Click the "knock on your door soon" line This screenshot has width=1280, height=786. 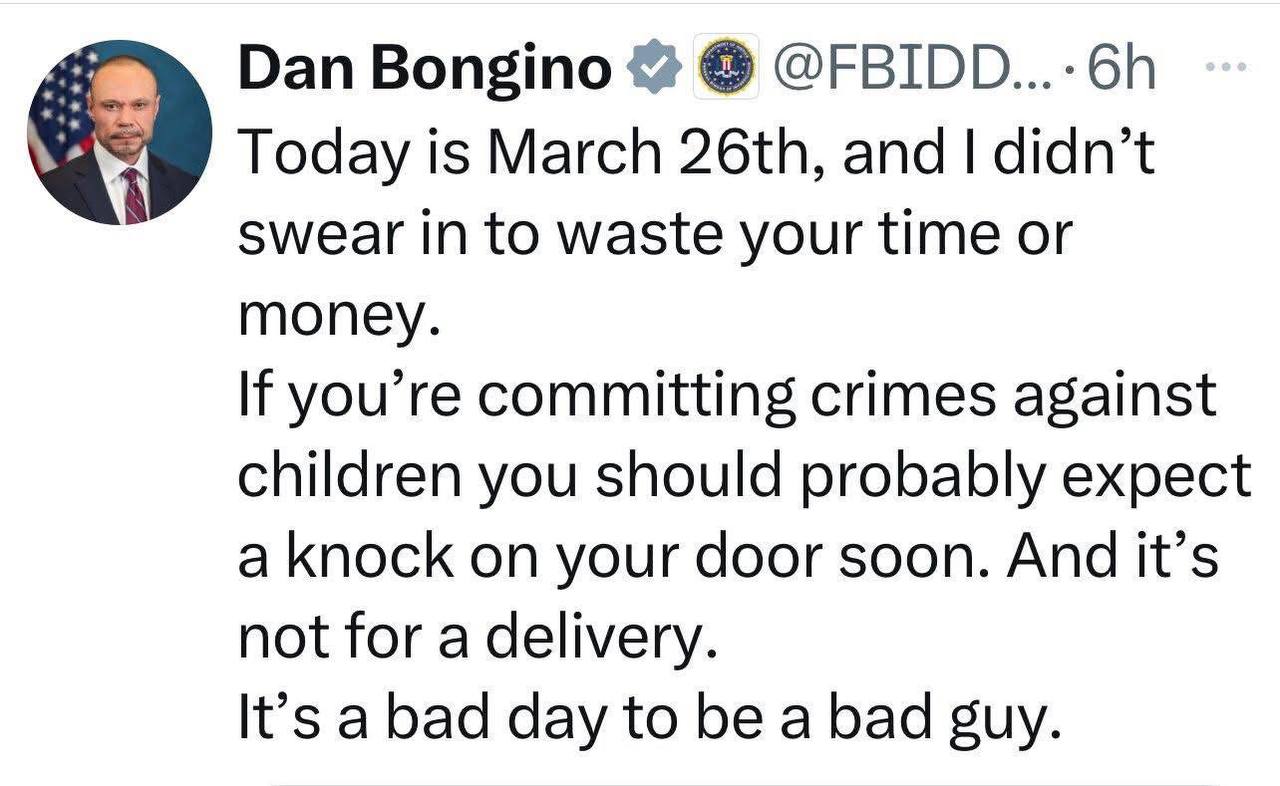[x=620, y=556]
